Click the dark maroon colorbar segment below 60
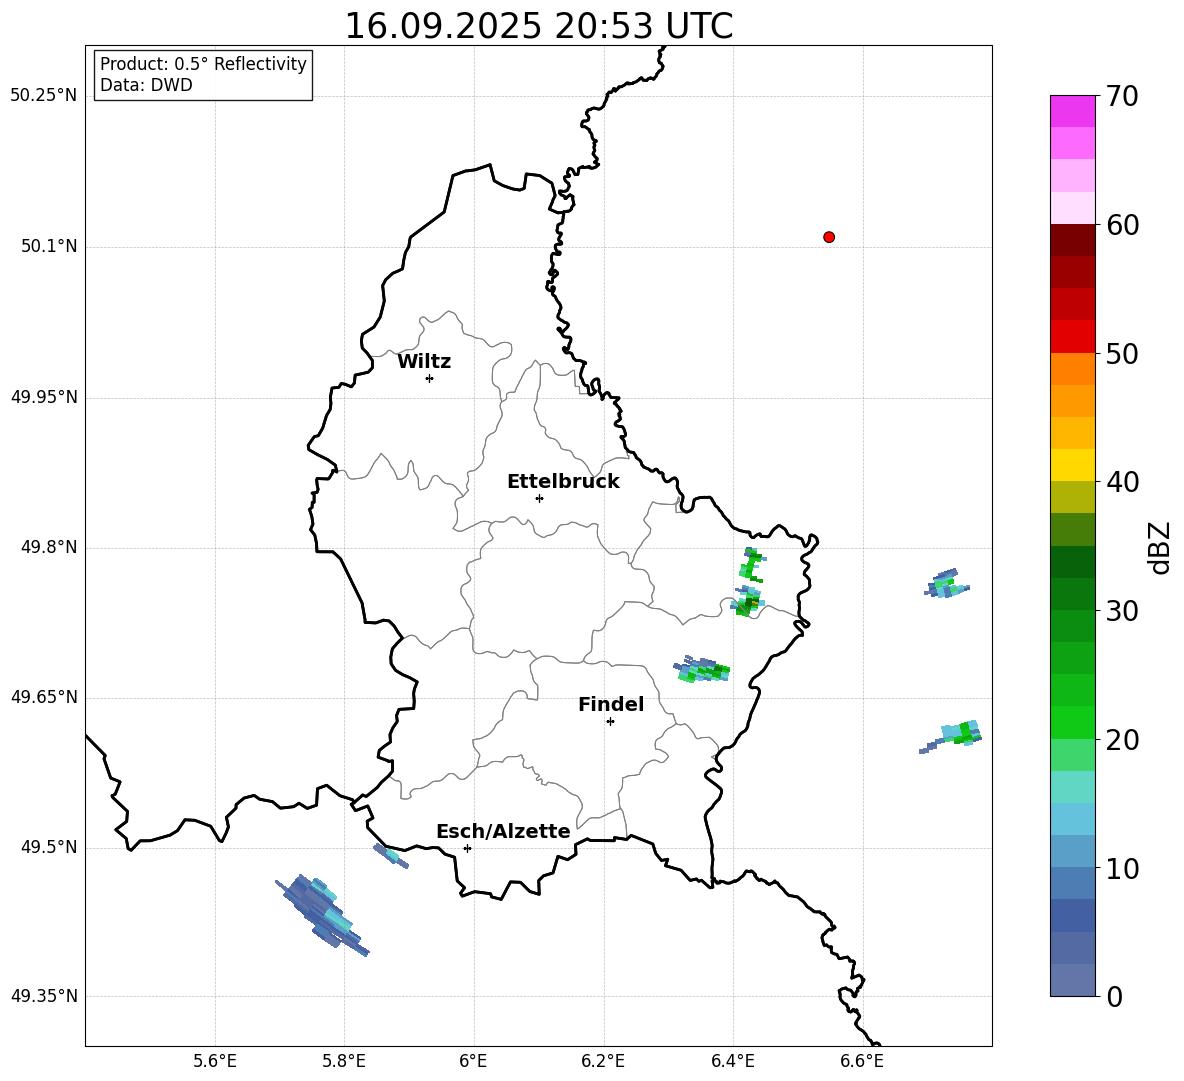The image size is (1184, 1081). pyautogui.click(x=1073, y=240)
